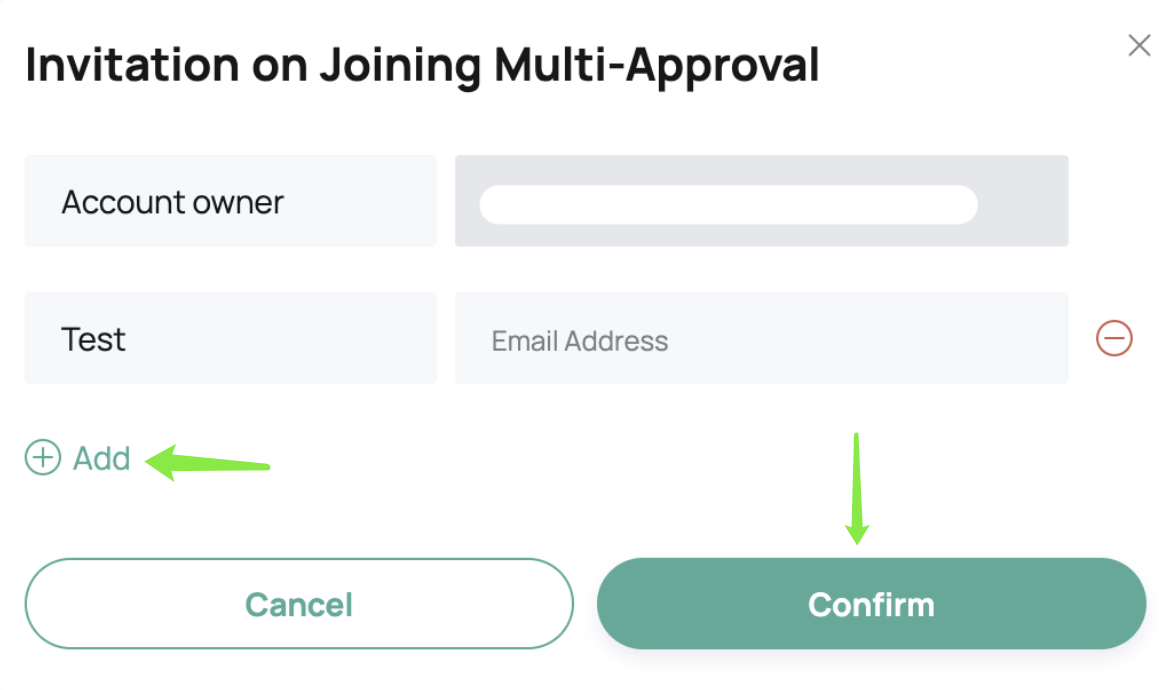Add another approver with the plus icon
The width and height of the screenshot is (1176, 690).
click(43, 458)
